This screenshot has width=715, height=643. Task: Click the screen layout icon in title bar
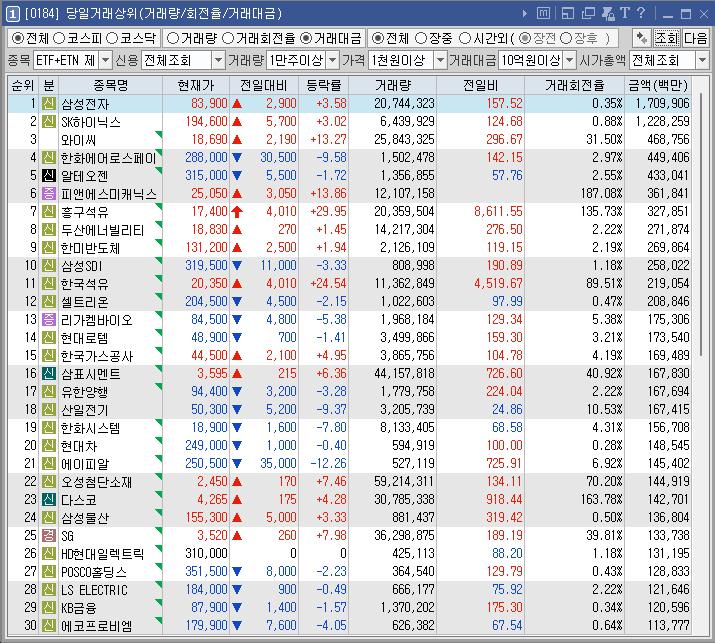pos(568,14)
